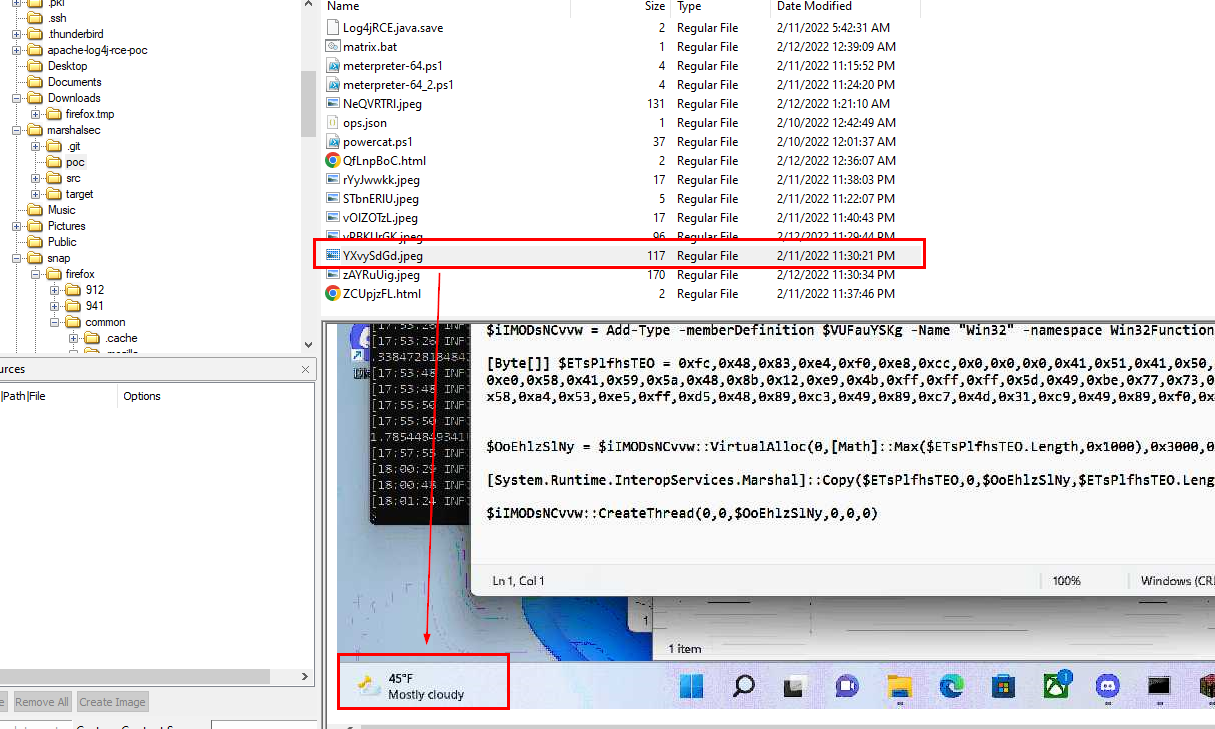The image size is (1215, 729).
Task: Close the evidence sources panel
Action: tap(306, 370)
